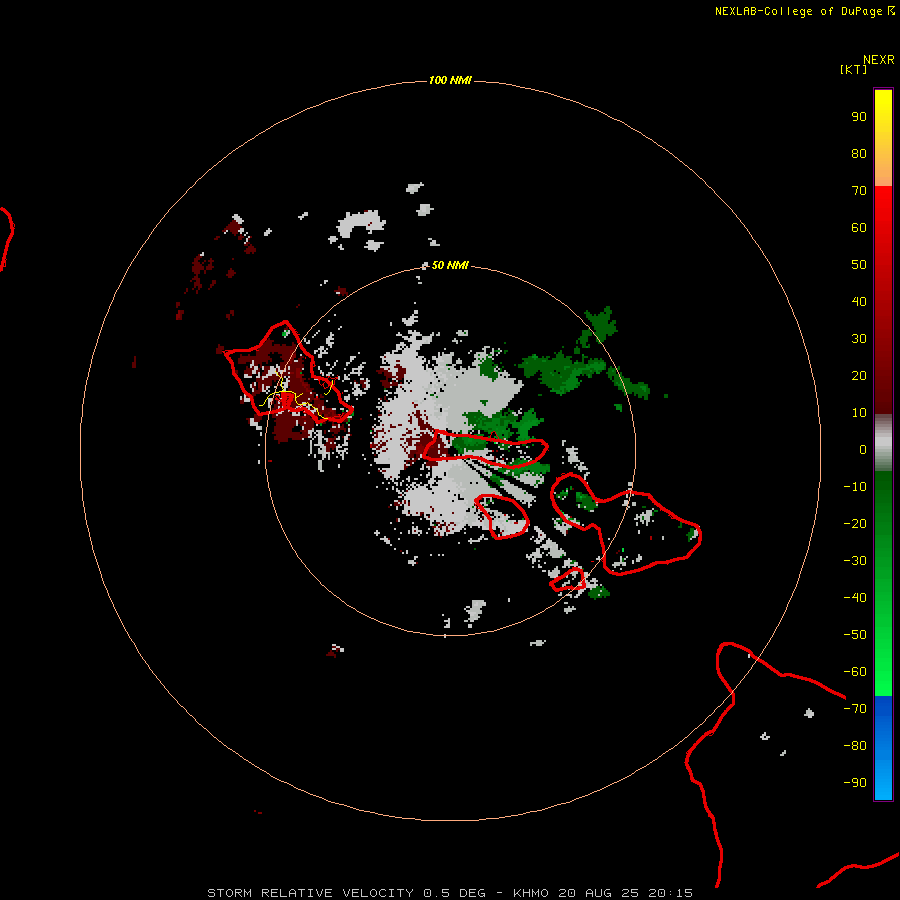The width and height of the screenshot is (900, 900).
Task: Click the 50 value on velocity scale
Action: click(859, 265)
